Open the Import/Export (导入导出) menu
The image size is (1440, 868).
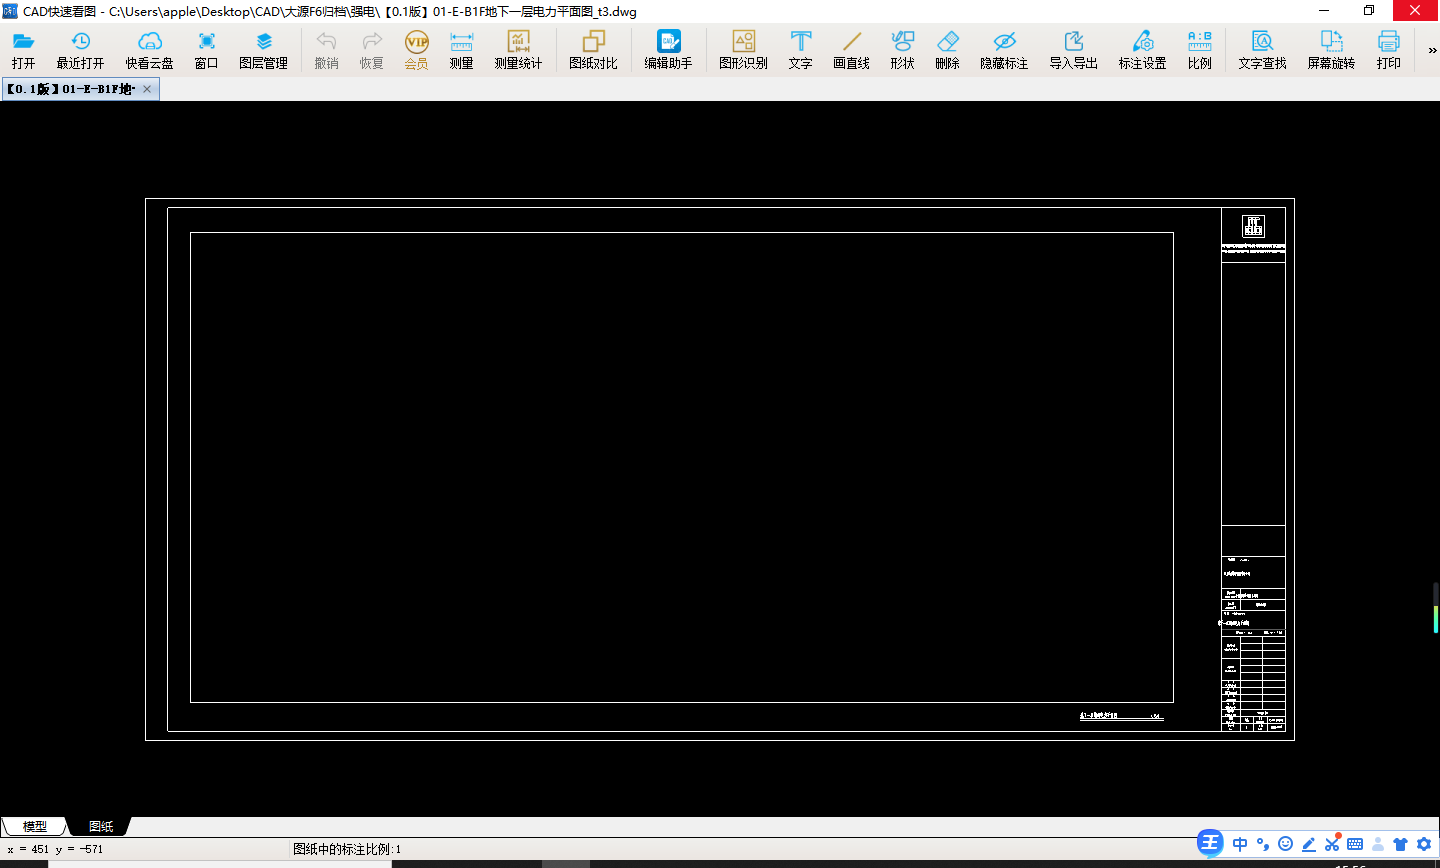coord(1073,49)
